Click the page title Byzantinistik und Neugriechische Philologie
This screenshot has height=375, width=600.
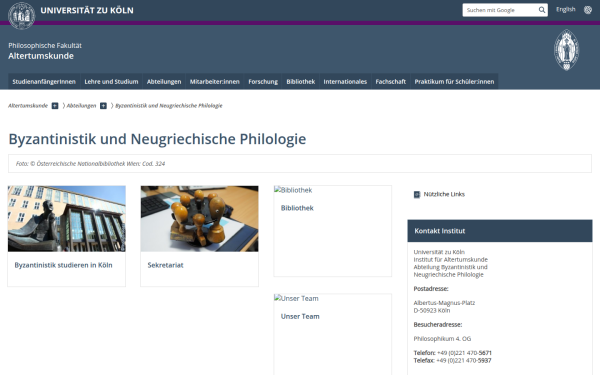(x=157, y=139)
